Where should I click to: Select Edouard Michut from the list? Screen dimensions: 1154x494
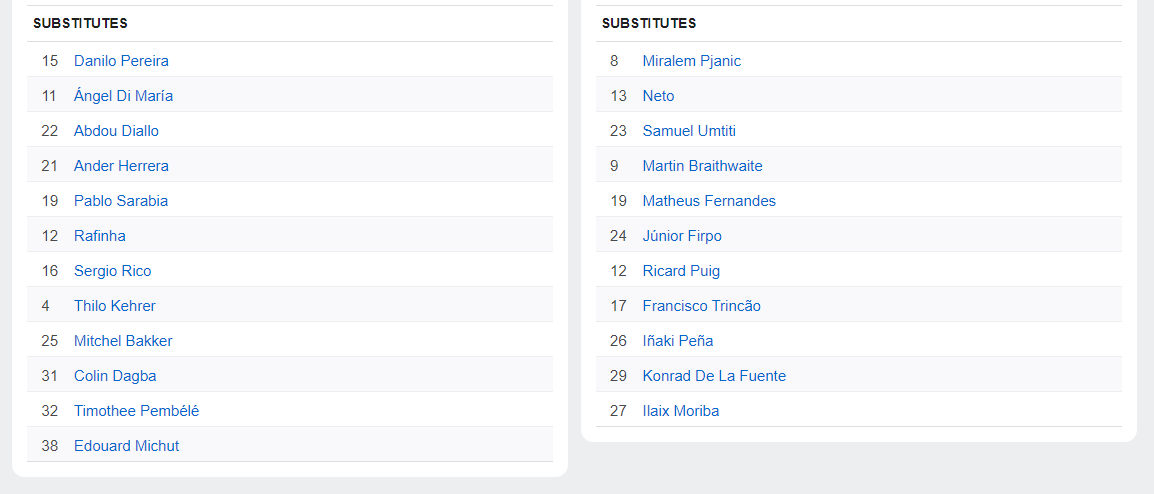point(126,446)
